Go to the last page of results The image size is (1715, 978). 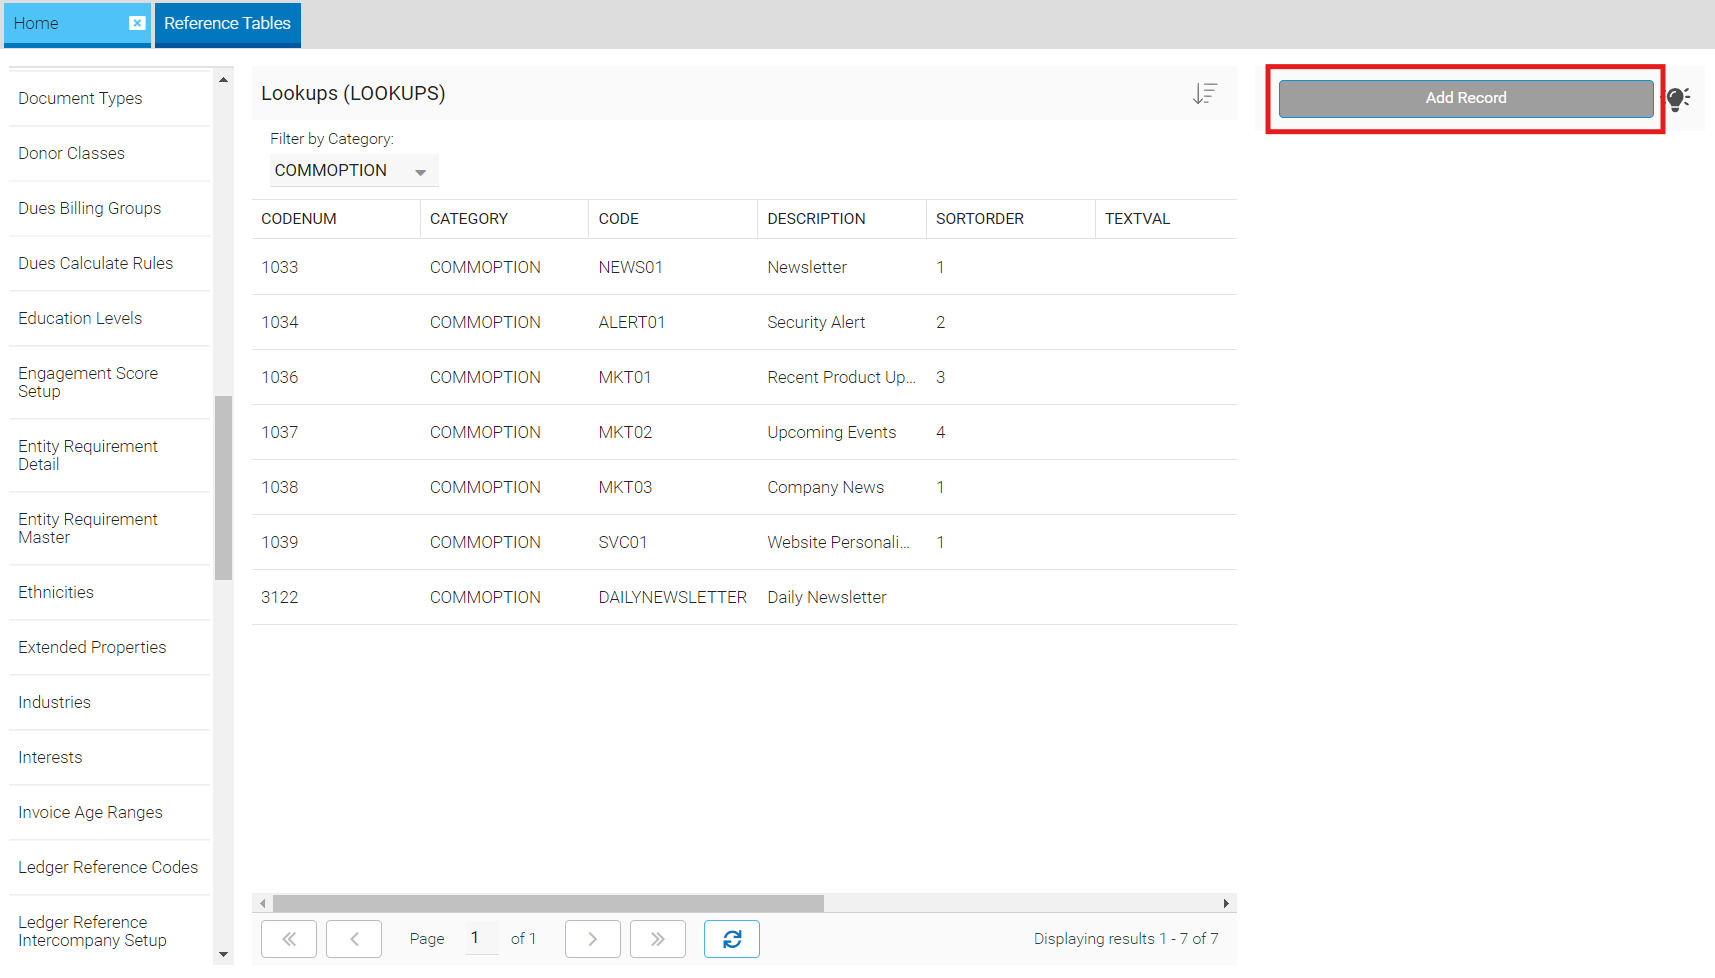click(x=658, y=939)
